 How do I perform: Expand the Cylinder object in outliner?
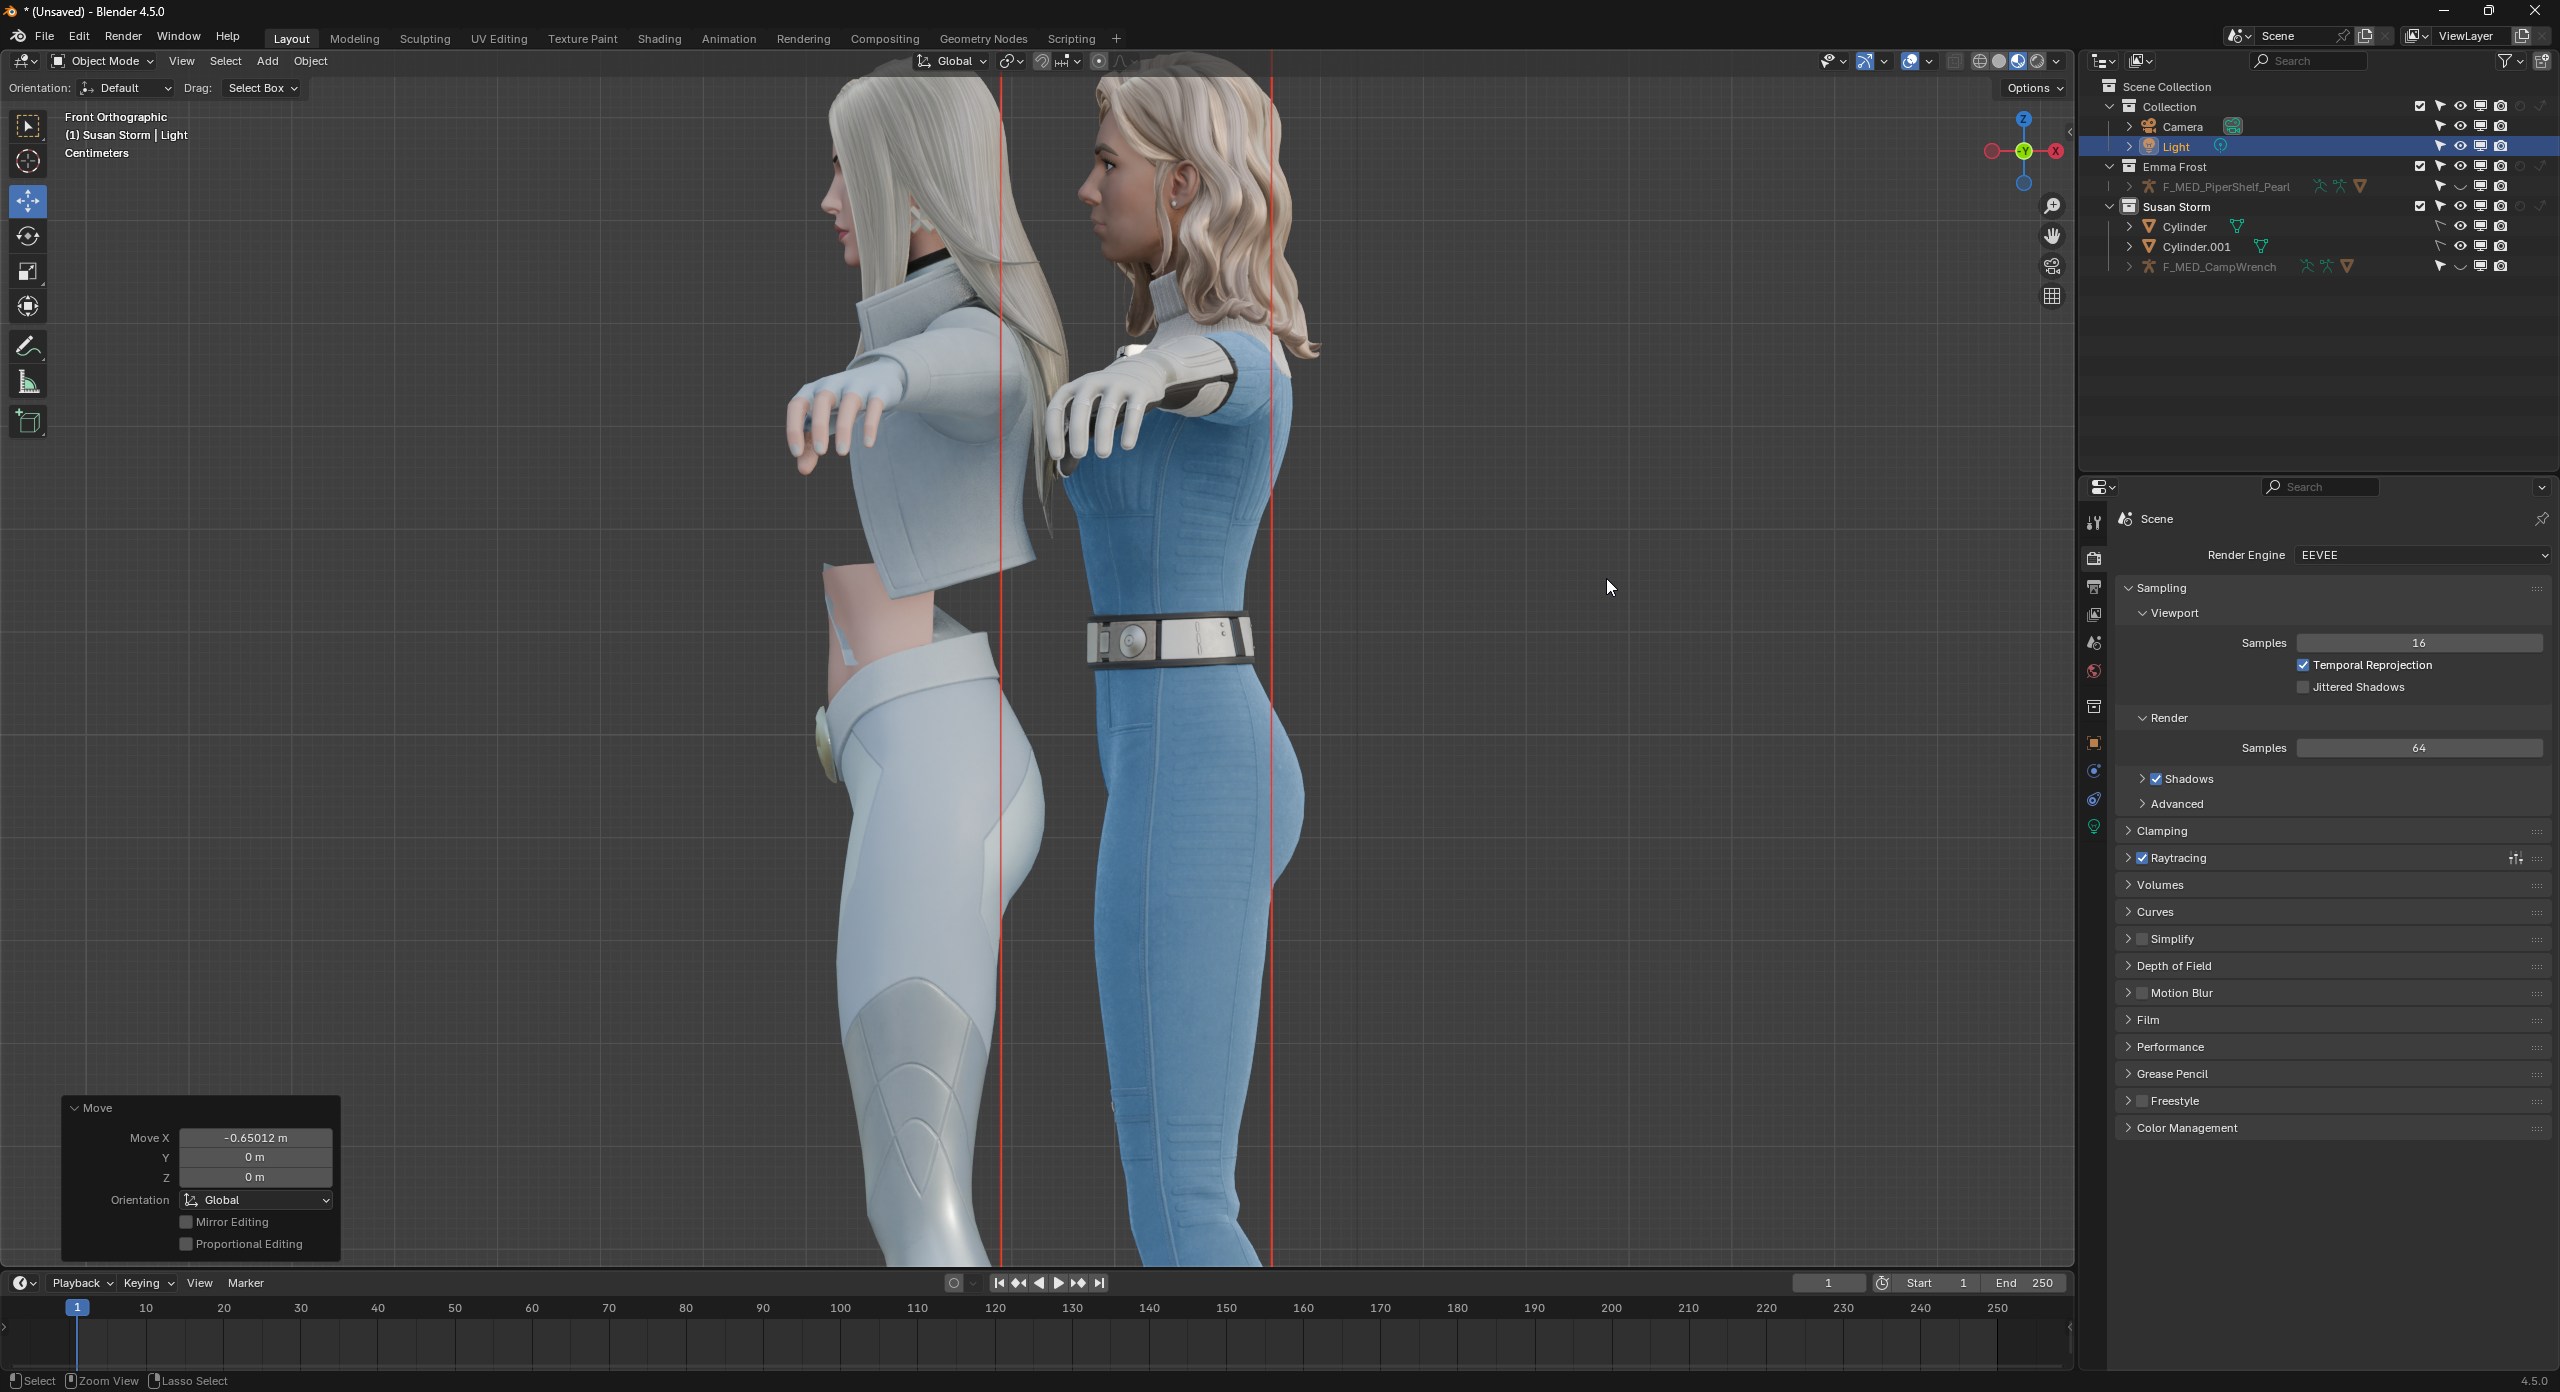click(x=2129, y=226)
